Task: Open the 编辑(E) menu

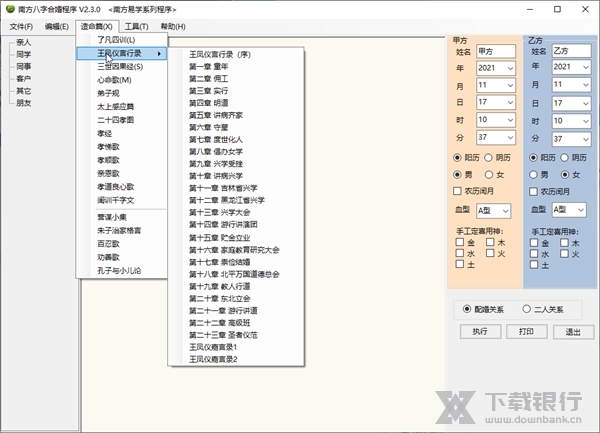Action: click(x=57, y=26)
